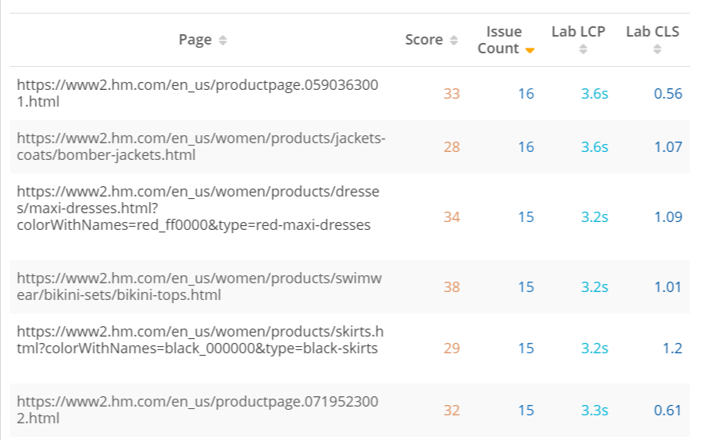This screenshot has height=440, width=708.
Task: Open productpage.0590363001.html URL
Action: (x=197, y=93)
